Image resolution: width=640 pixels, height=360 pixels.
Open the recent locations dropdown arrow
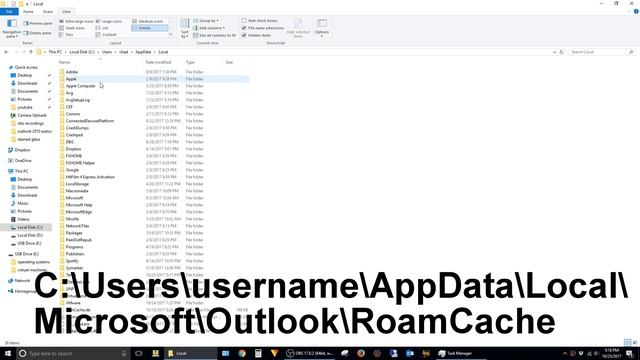(24, 52)
